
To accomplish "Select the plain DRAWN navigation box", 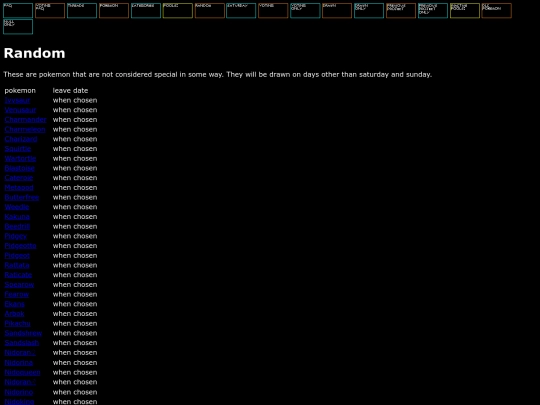I will pyautogui.click(x=337, y=11).
